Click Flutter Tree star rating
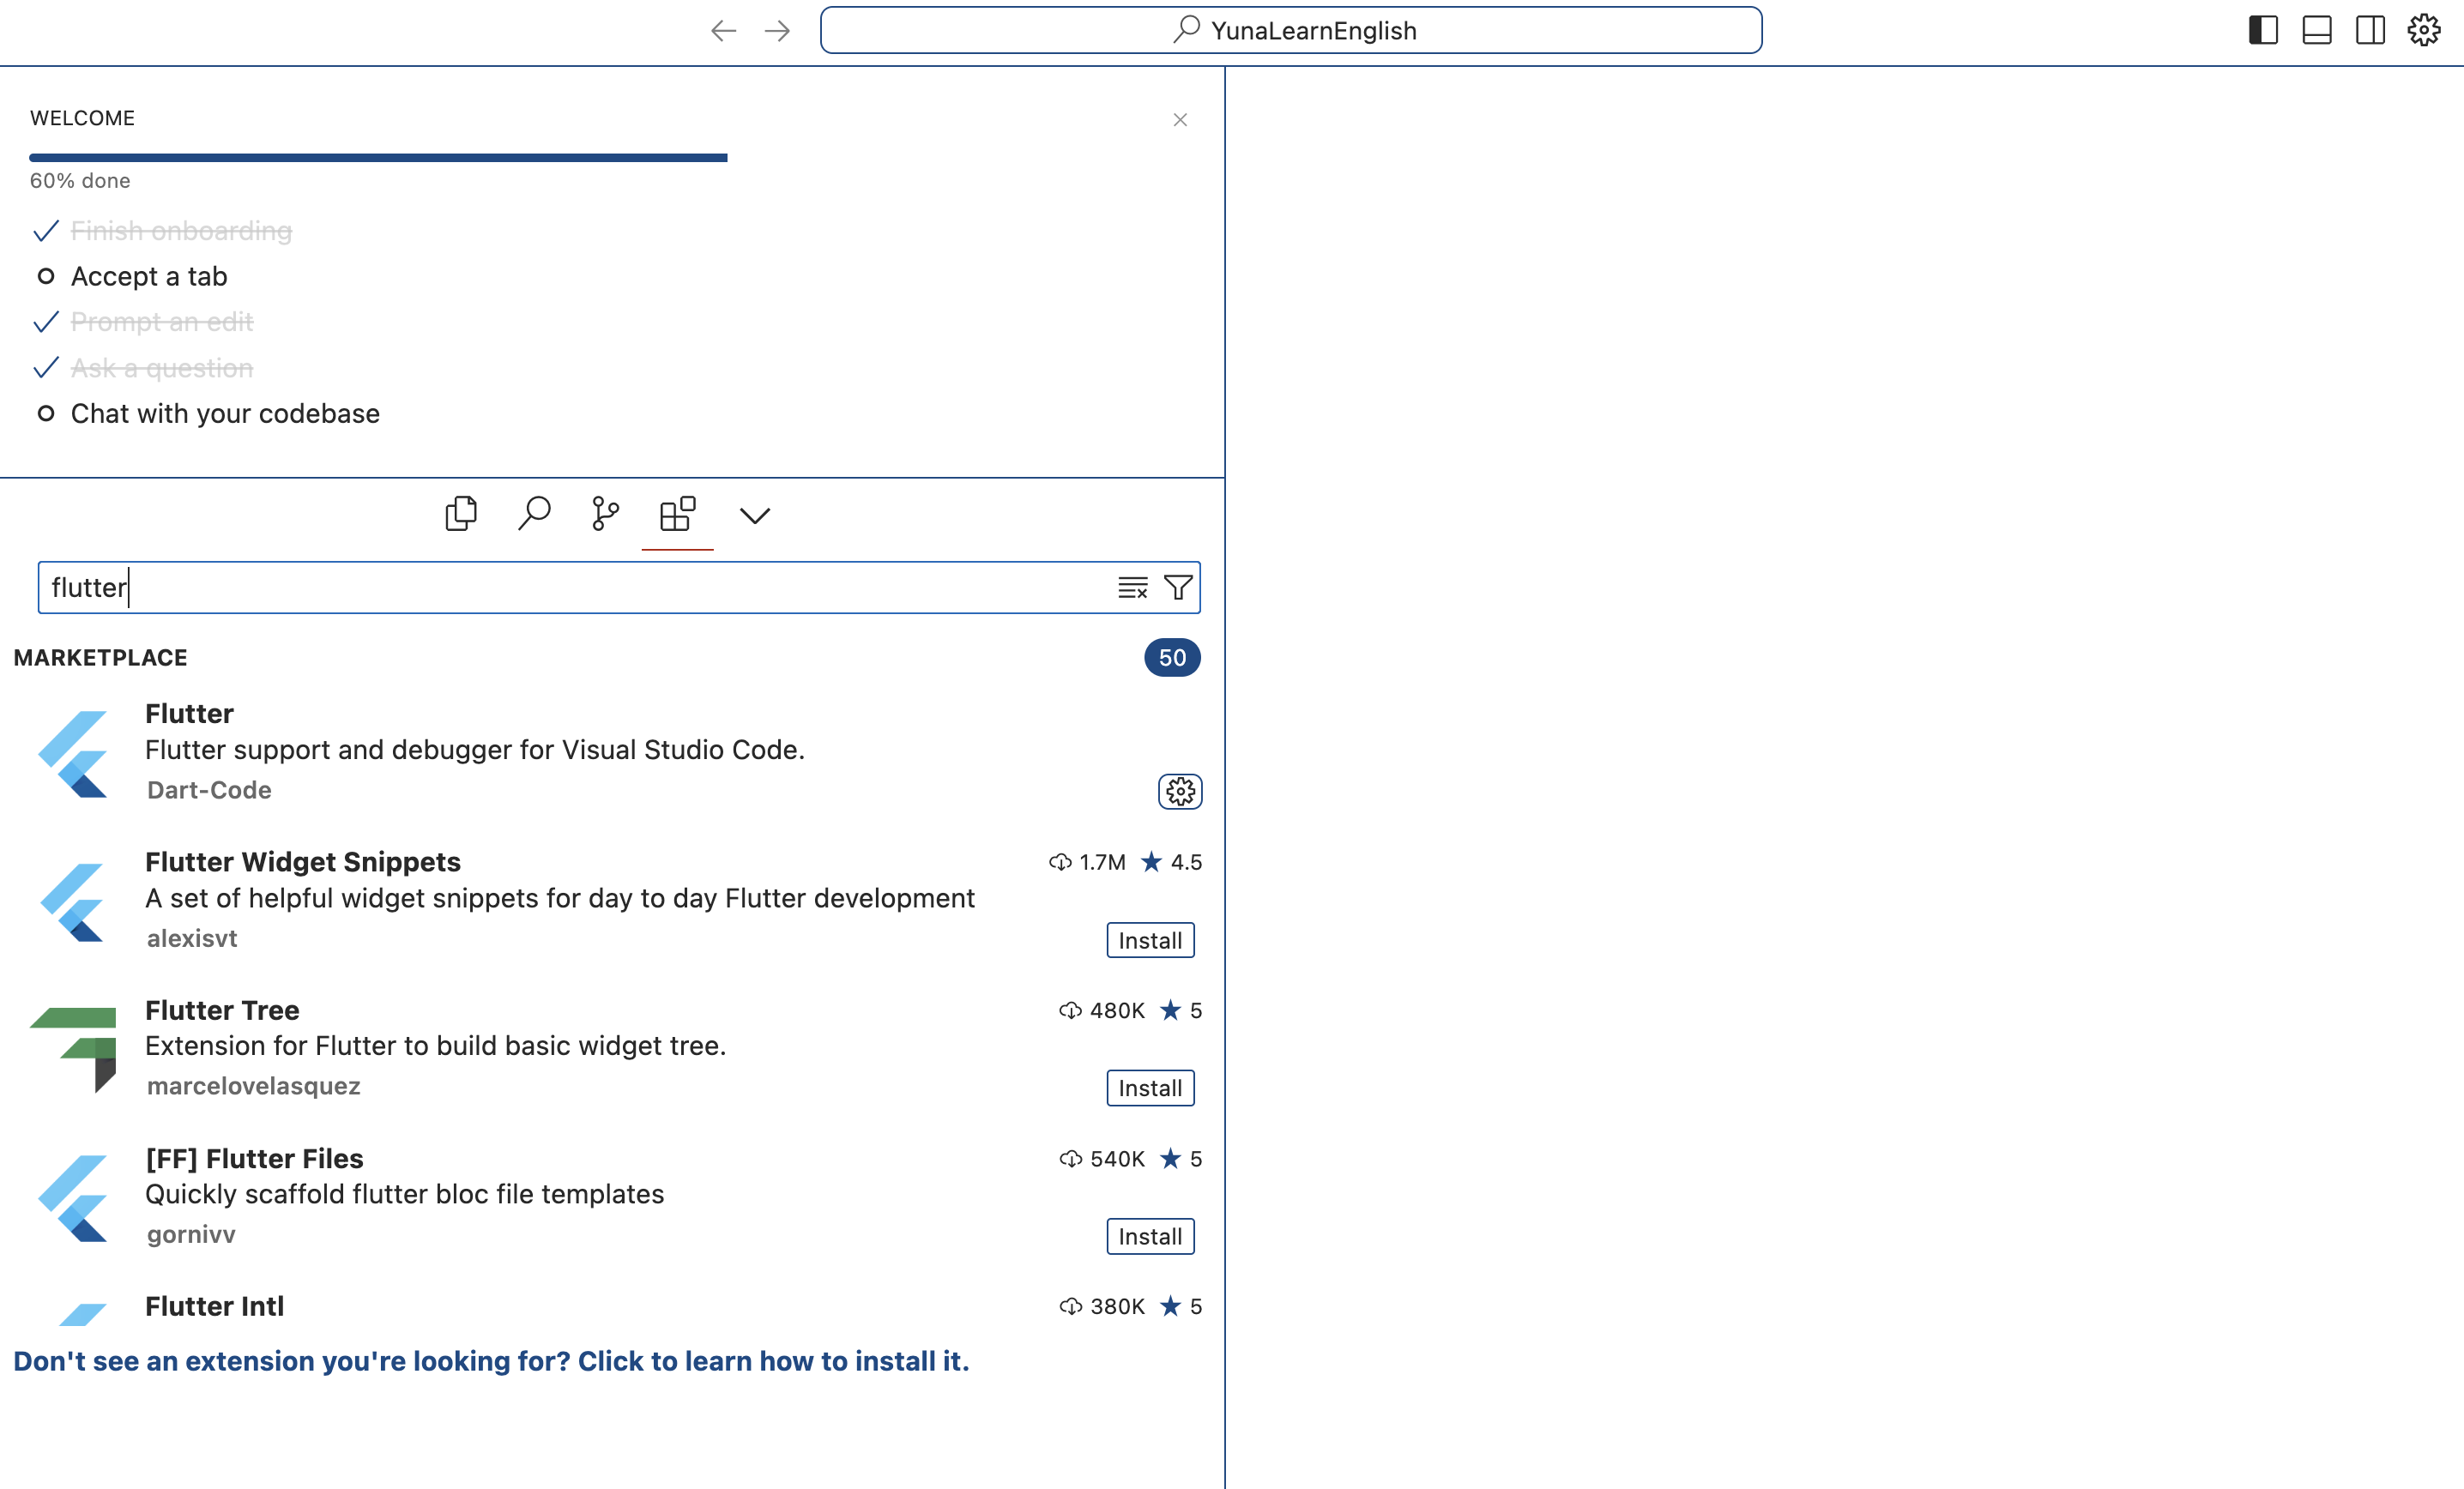This screenshot has height=1489, width=2464. point(1181,1010)
